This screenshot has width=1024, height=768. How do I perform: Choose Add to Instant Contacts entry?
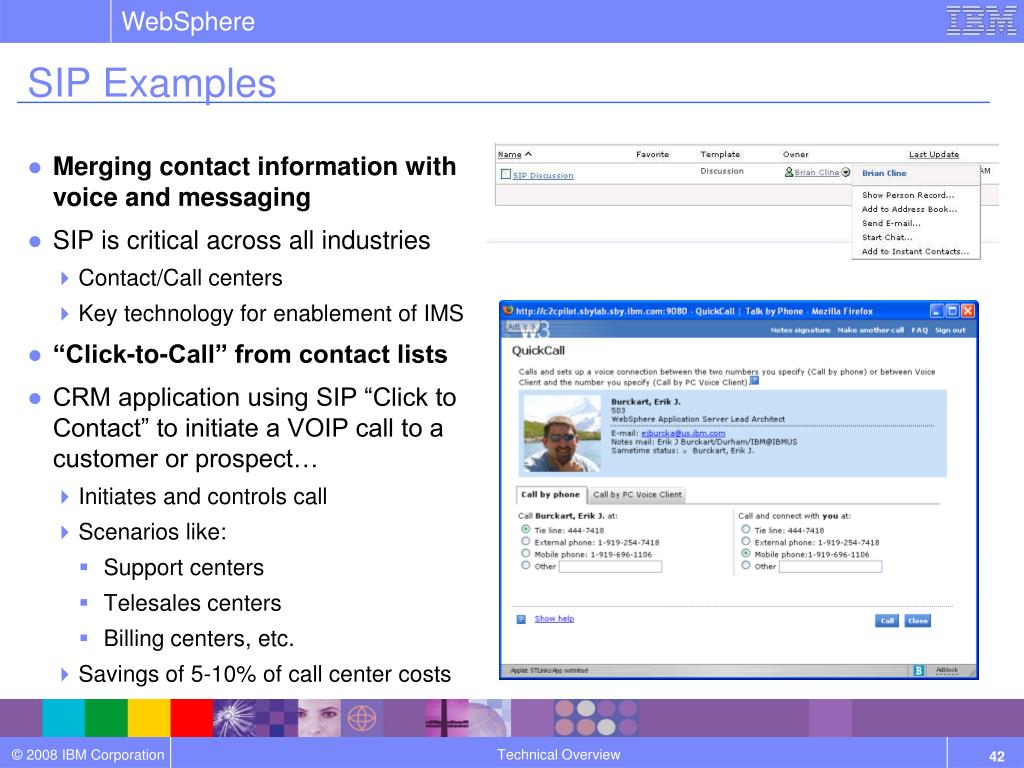pos(915,251)
